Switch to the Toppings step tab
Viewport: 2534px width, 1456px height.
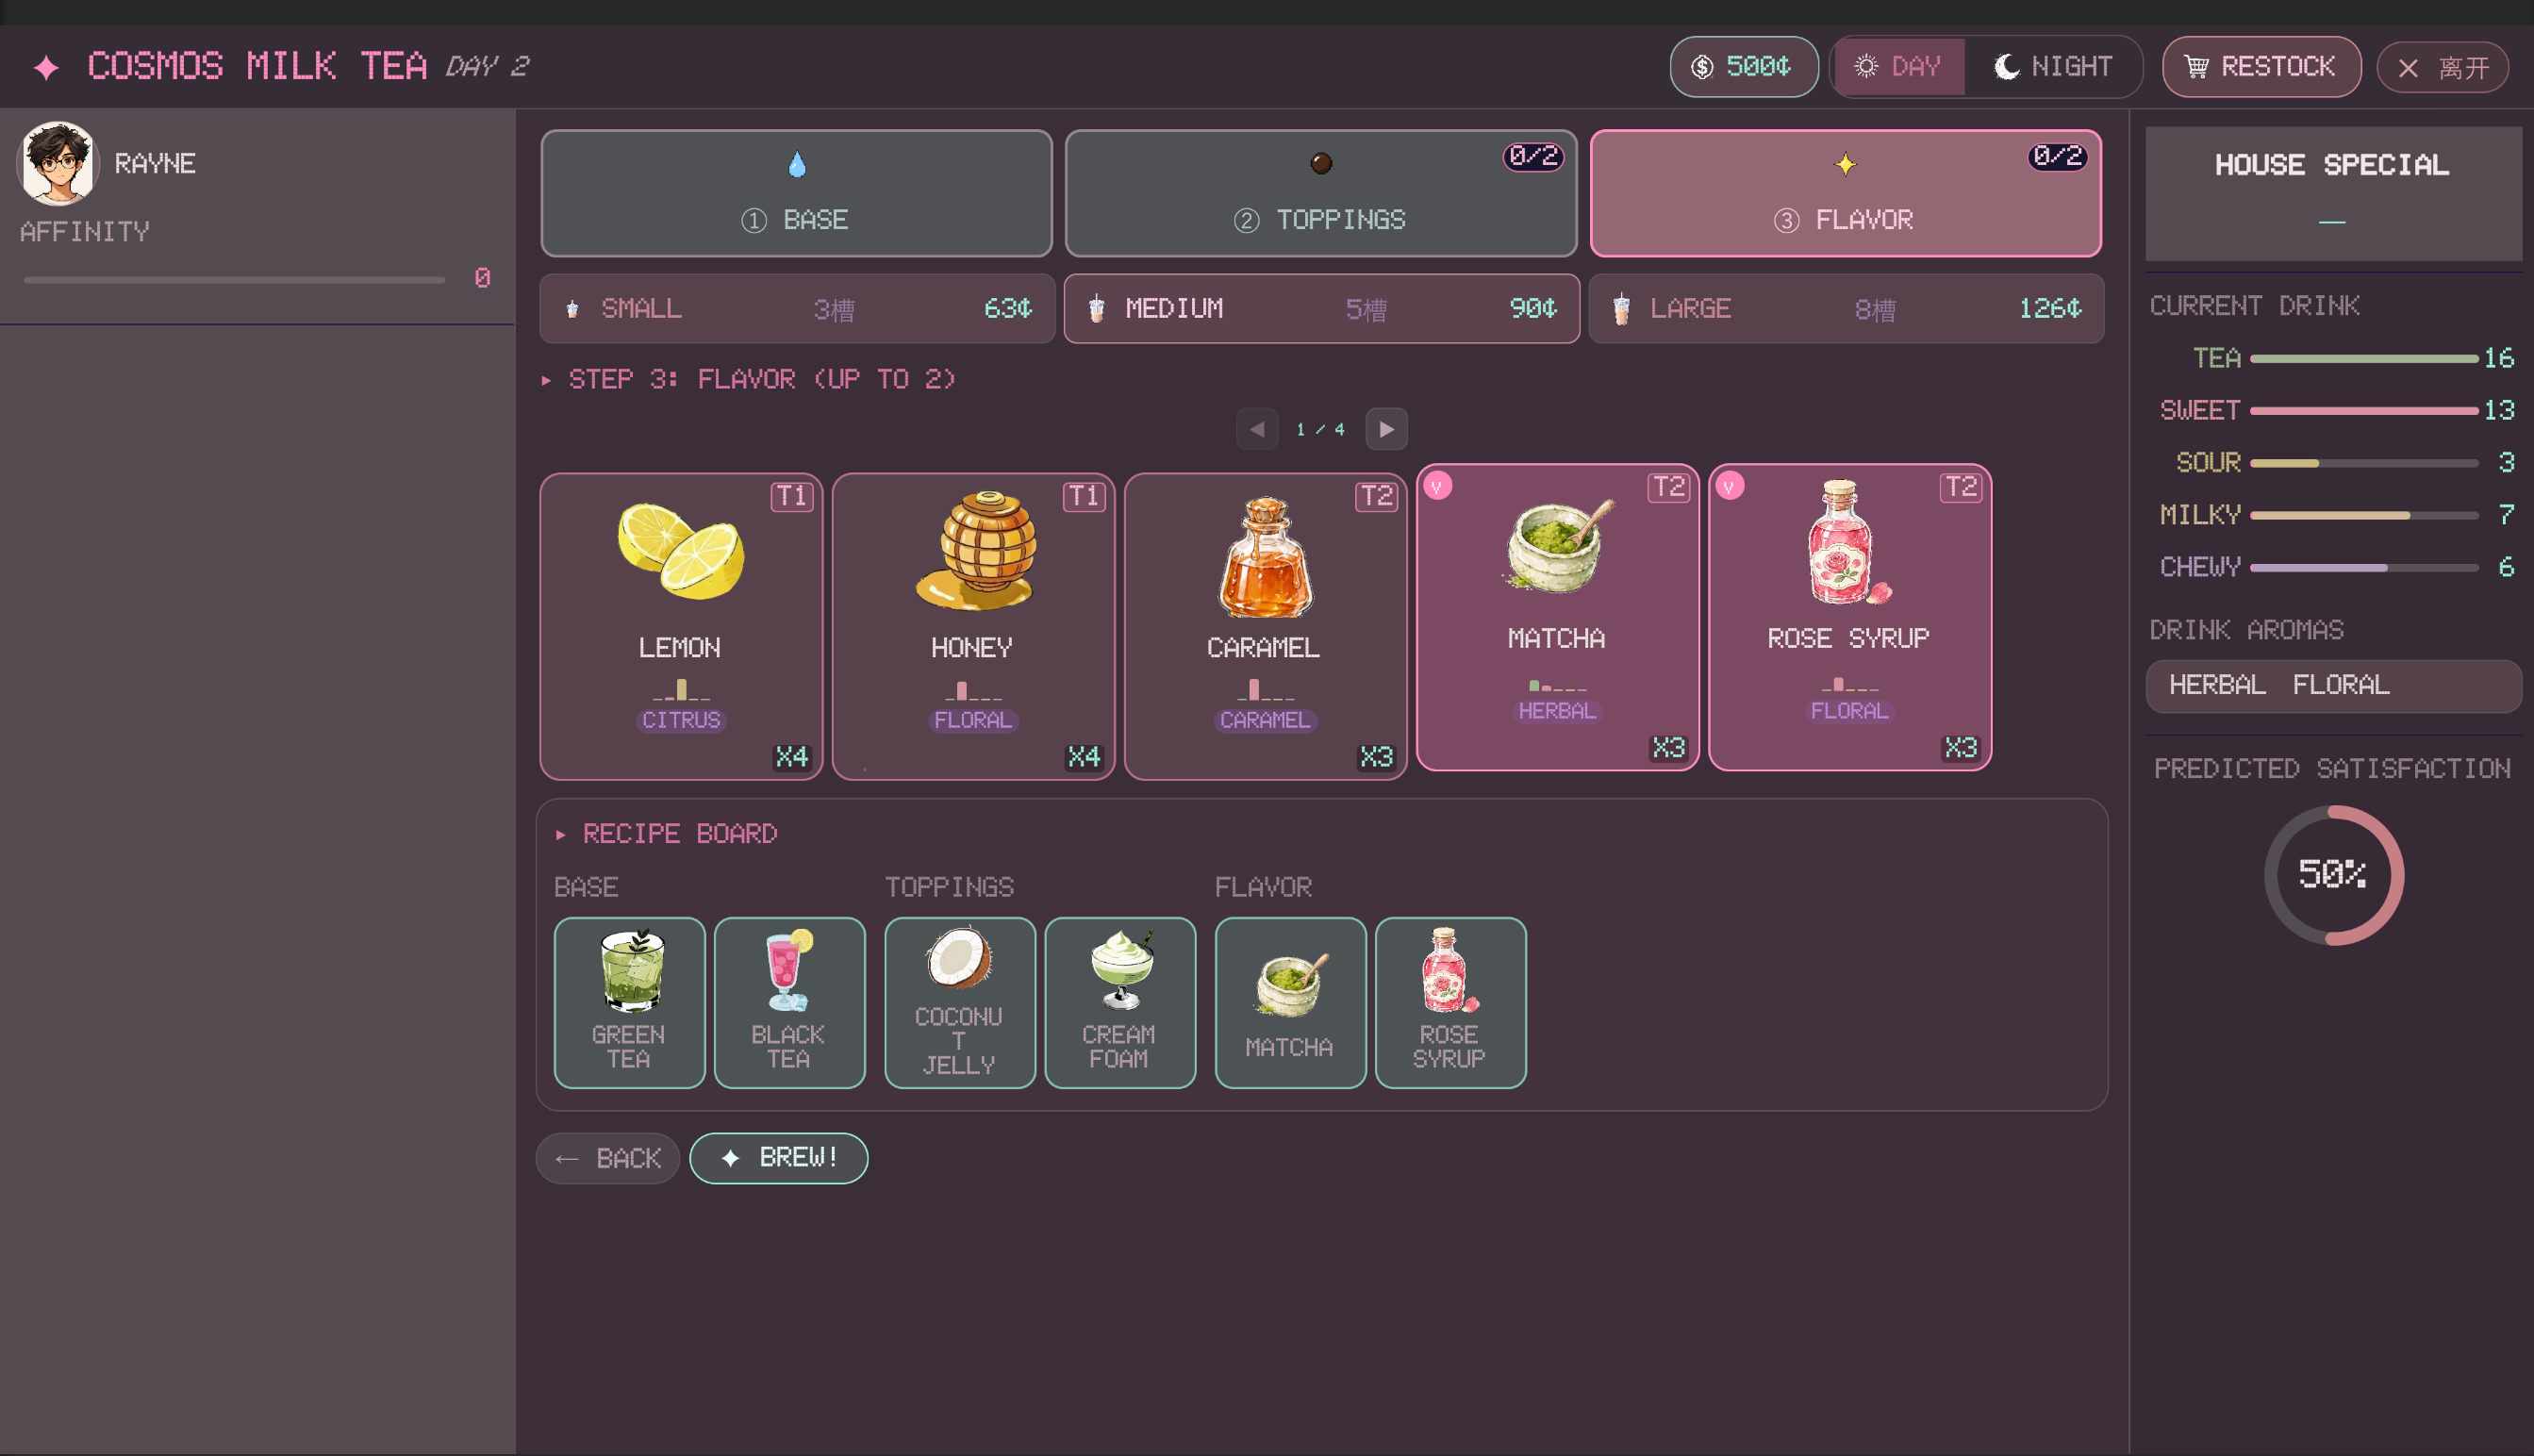click(x=1320, y=193)
